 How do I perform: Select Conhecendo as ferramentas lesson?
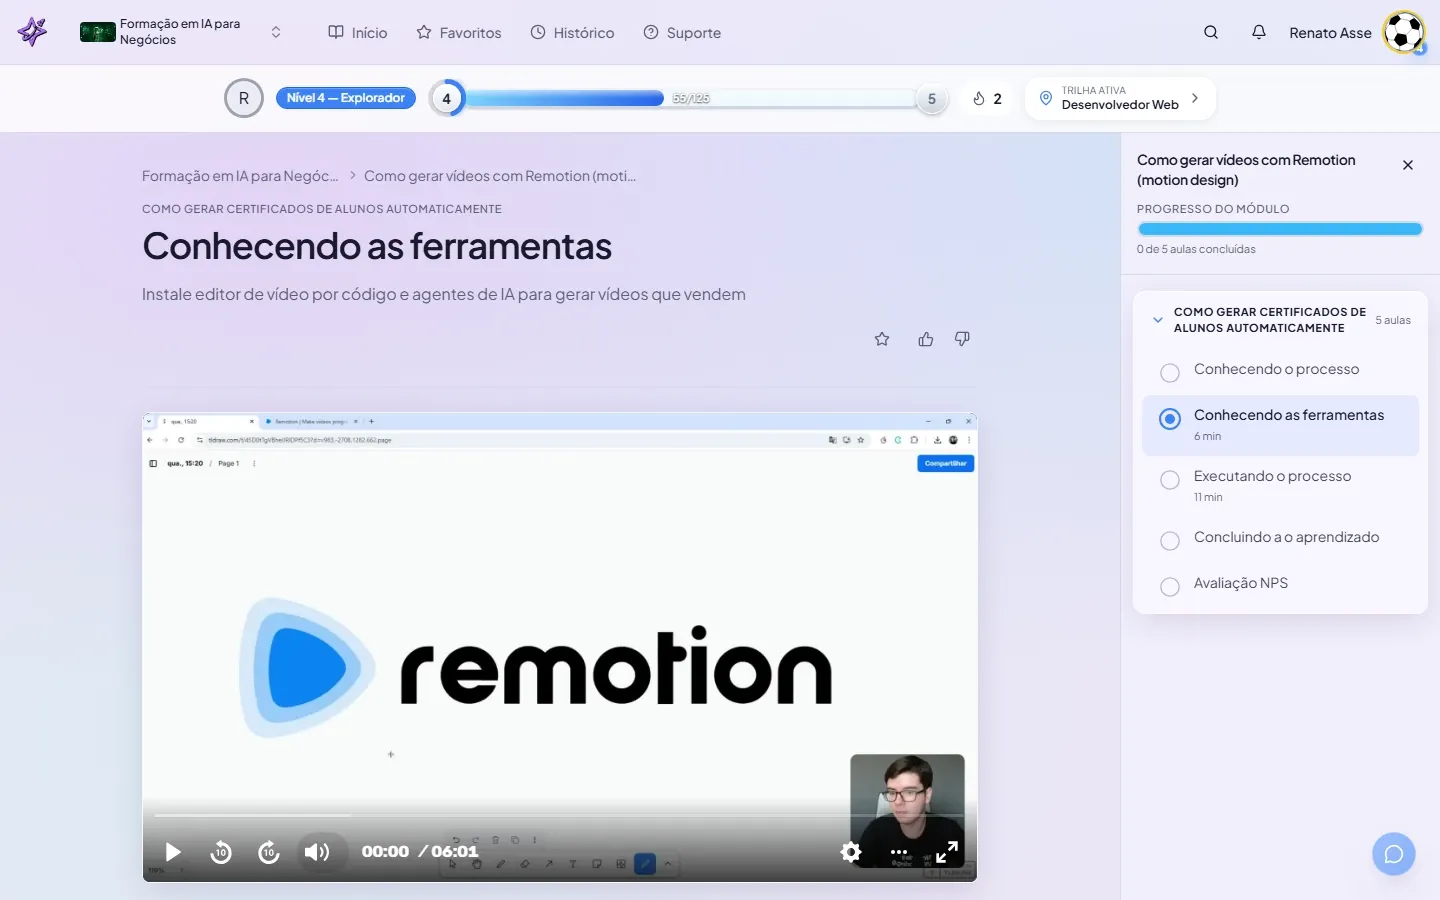(1281, 425)
